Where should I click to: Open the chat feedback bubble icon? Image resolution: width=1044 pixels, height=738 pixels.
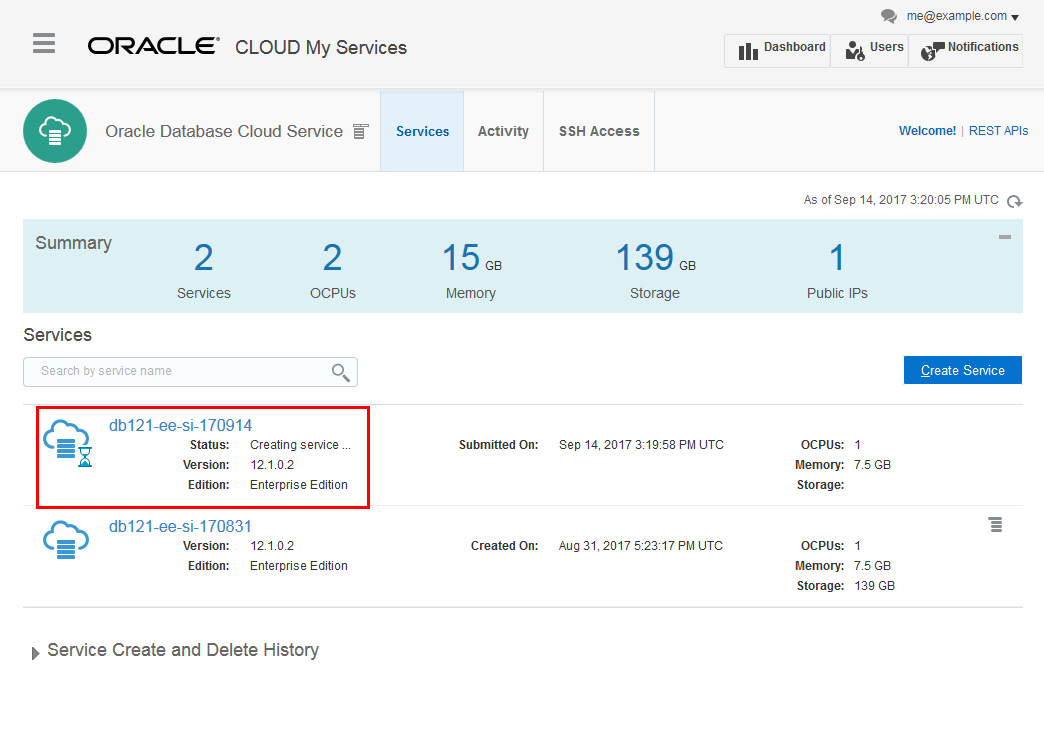(x=889, y=16)
